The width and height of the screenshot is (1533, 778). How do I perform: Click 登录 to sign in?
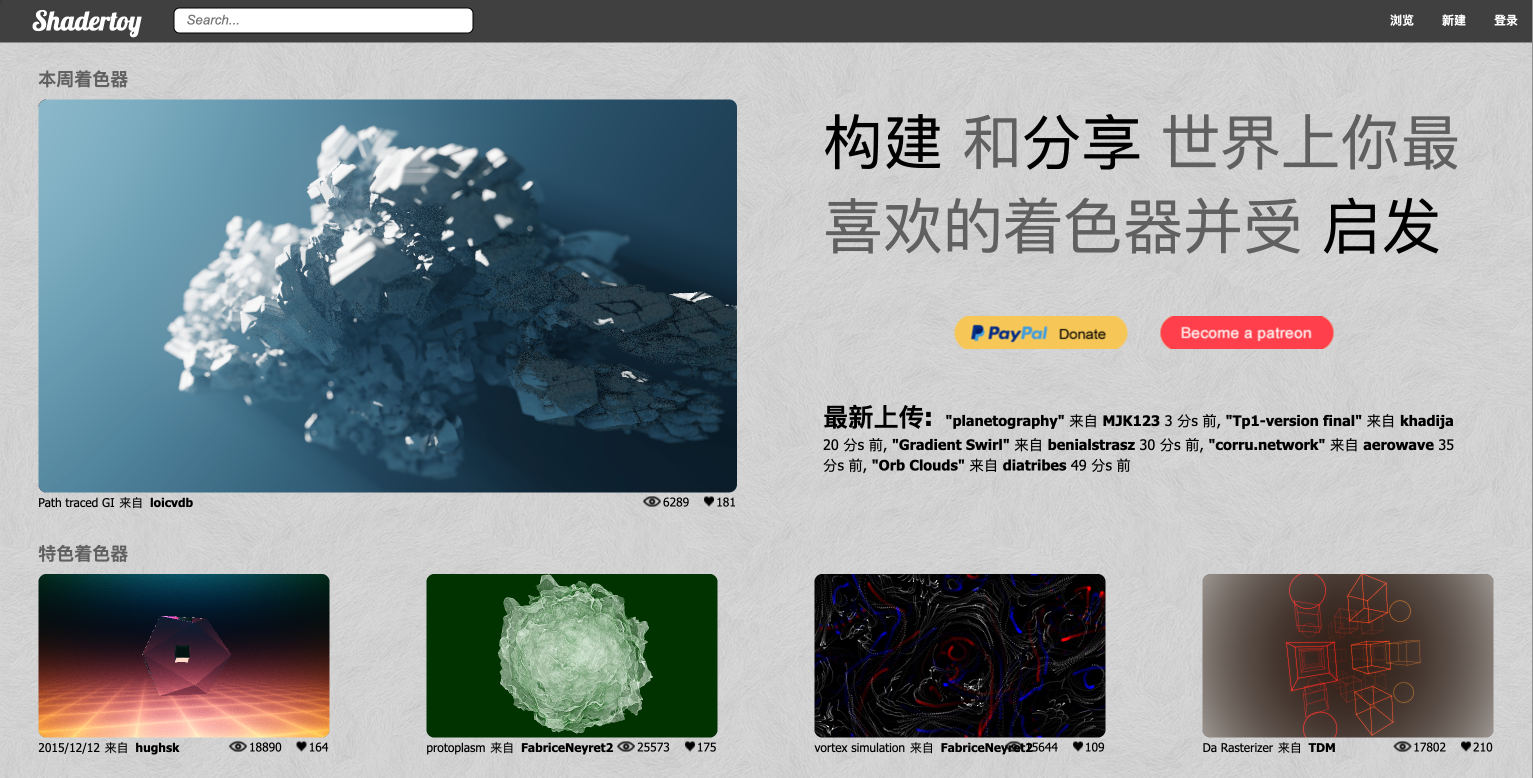point(1505,21)
